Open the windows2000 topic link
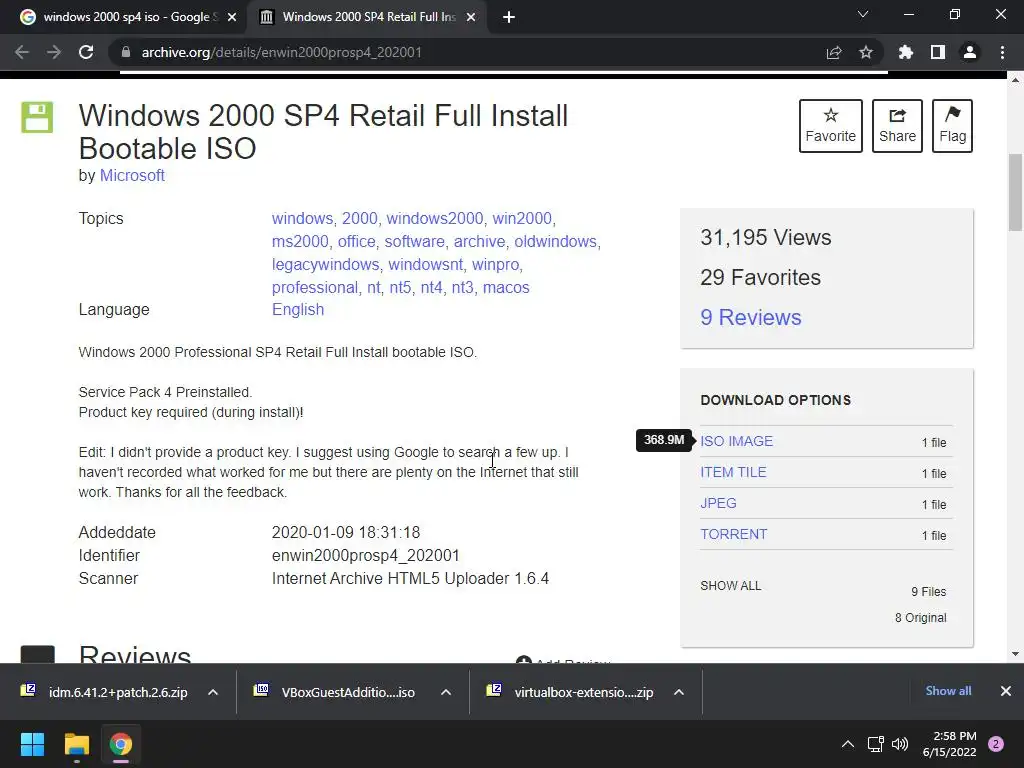1024x768 pixels. [x=434, y=218]
